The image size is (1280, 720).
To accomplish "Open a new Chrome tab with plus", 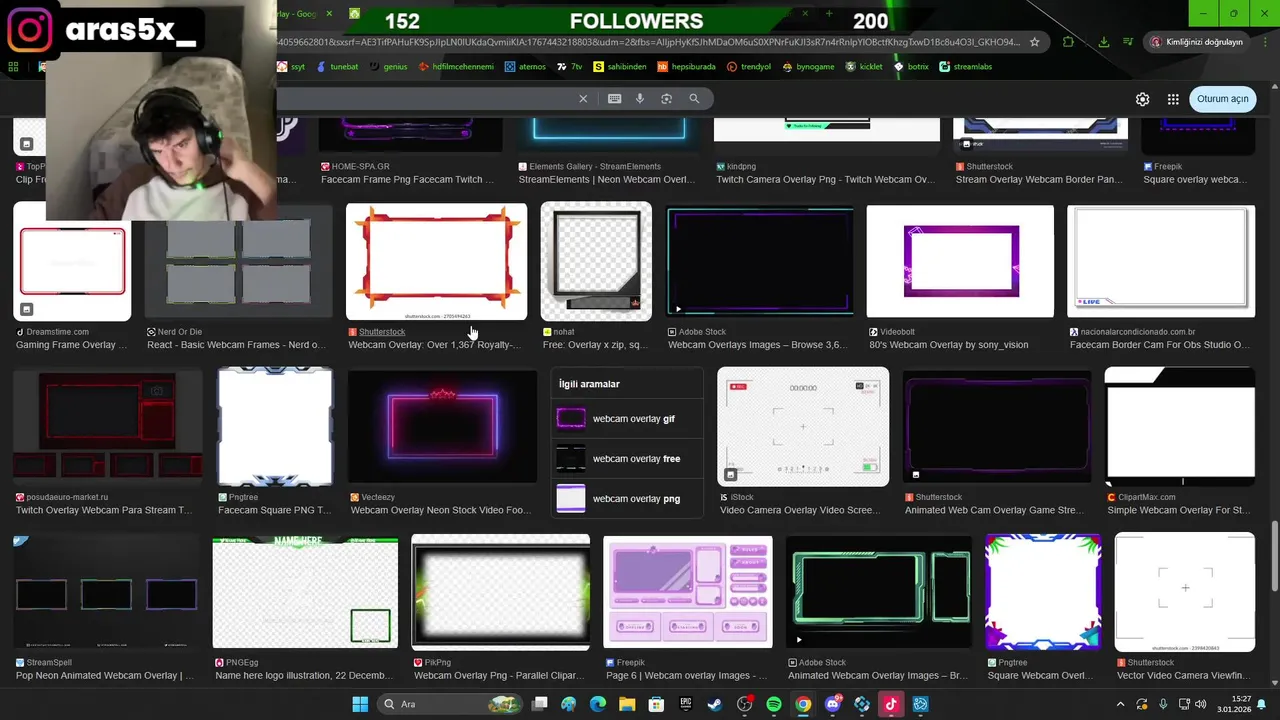I will [829, 14].
